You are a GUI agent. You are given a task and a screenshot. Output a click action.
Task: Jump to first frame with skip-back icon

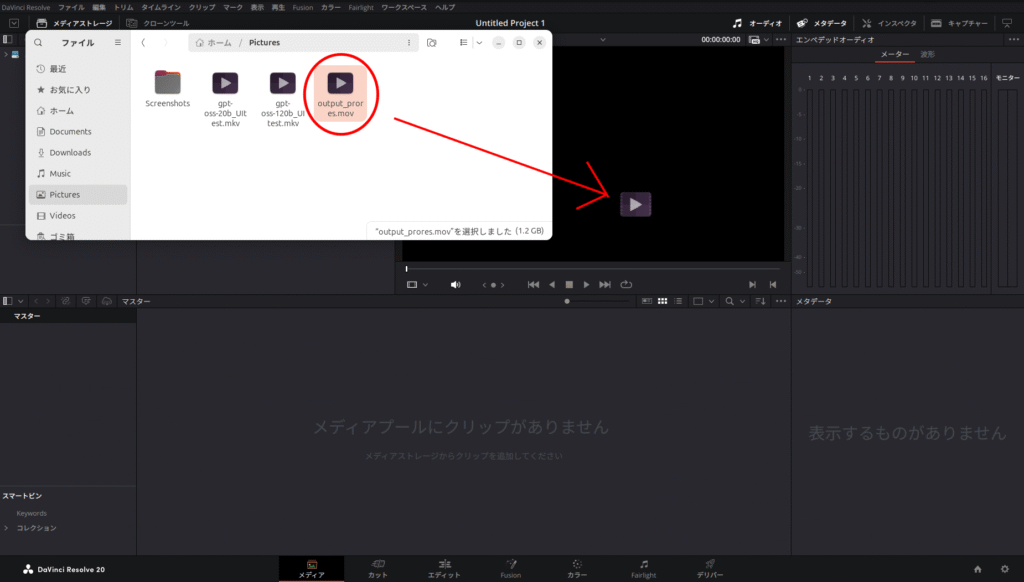coord(533,285)
